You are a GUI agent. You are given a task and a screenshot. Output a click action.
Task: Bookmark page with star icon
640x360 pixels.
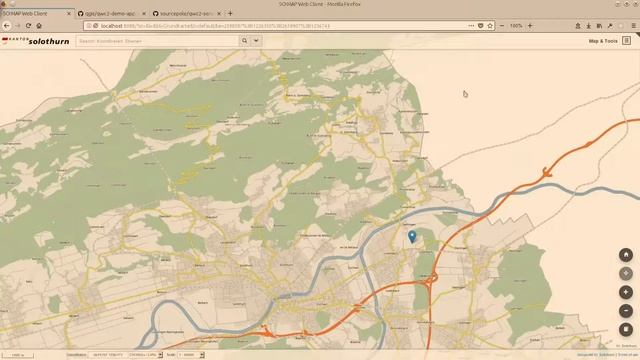point(490,26)
